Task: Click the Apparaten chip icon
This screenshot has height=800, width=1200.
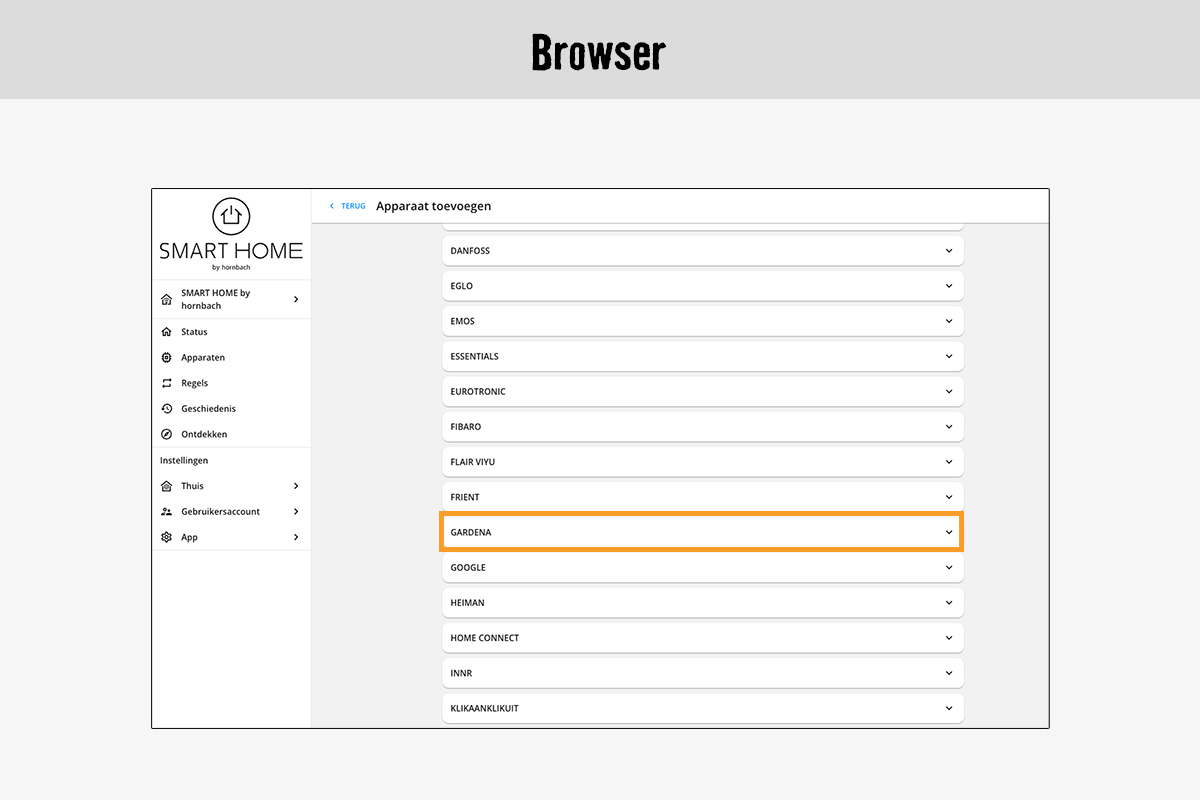Action: pyautogui.click(x=167, y=357)
